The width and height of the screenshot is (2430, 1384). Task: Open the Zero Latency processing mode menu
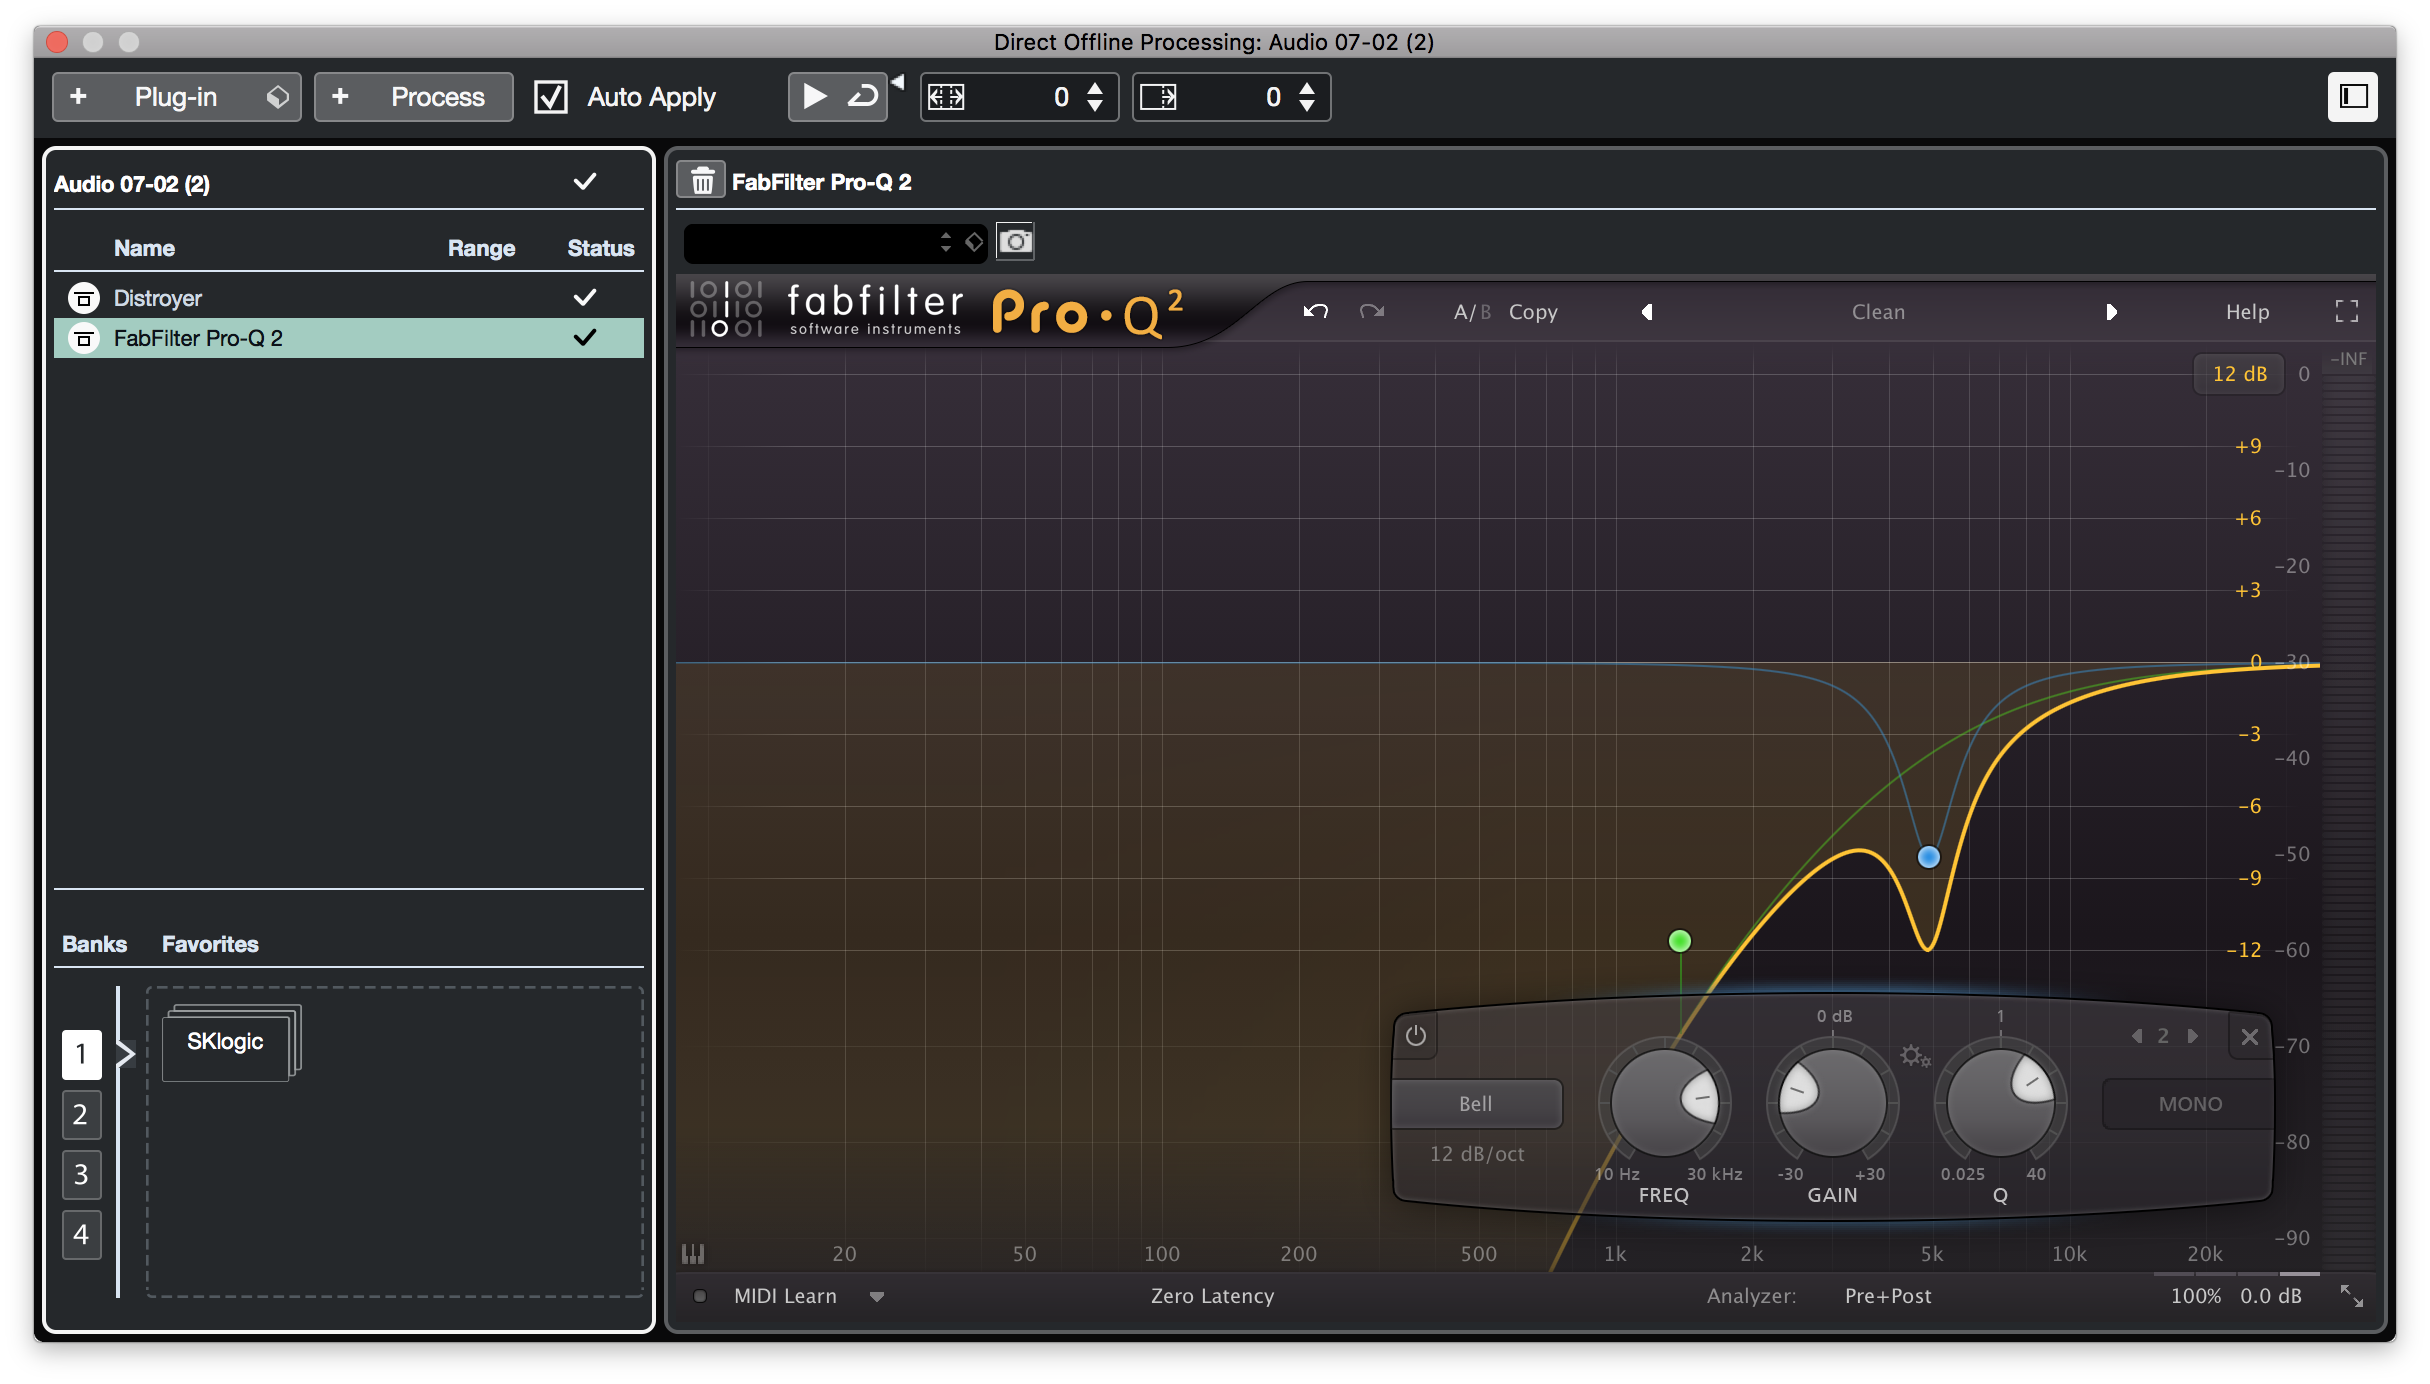pos(1212,1296)
